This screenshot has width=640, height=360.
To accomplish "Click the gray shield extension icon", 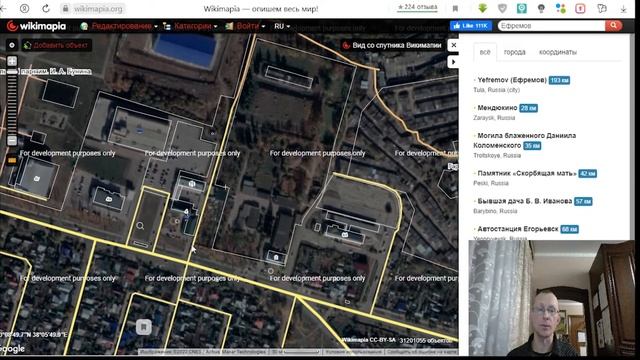I will click(502, 8).
